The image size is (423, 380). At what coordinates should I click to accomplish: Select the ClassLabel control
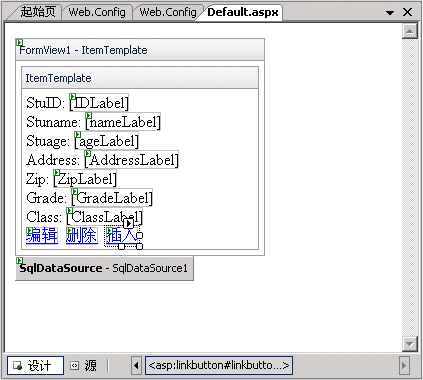click(104, 217)
